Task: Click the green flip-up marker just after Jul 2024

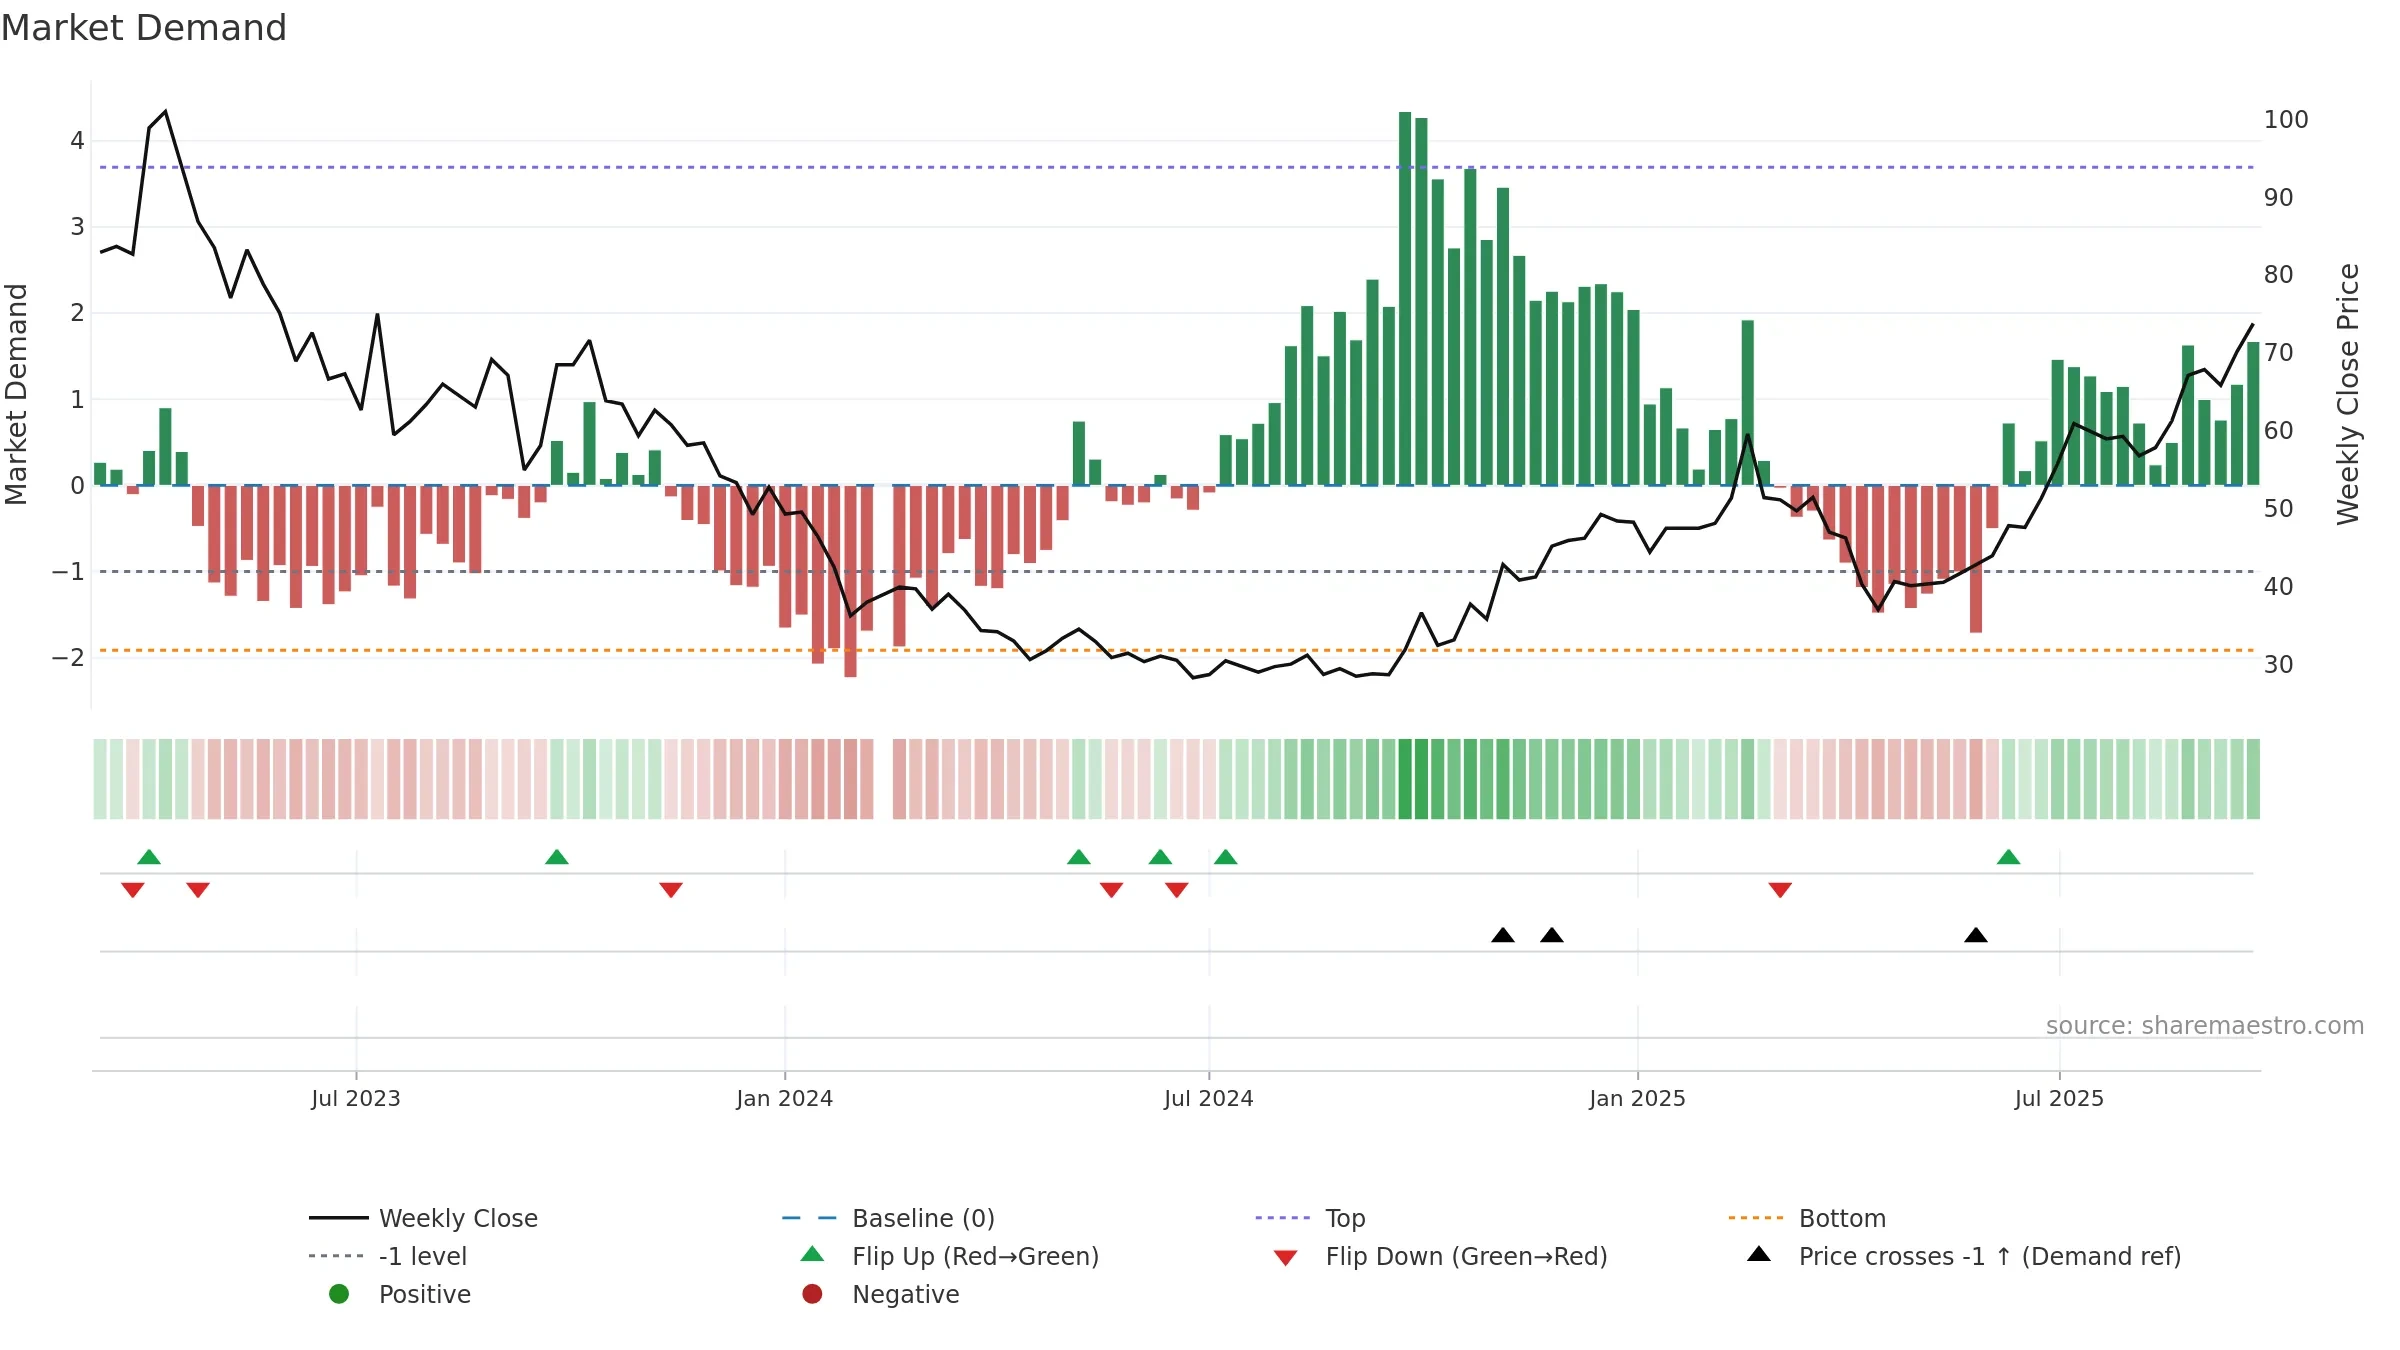Action: click(1226, 857)
